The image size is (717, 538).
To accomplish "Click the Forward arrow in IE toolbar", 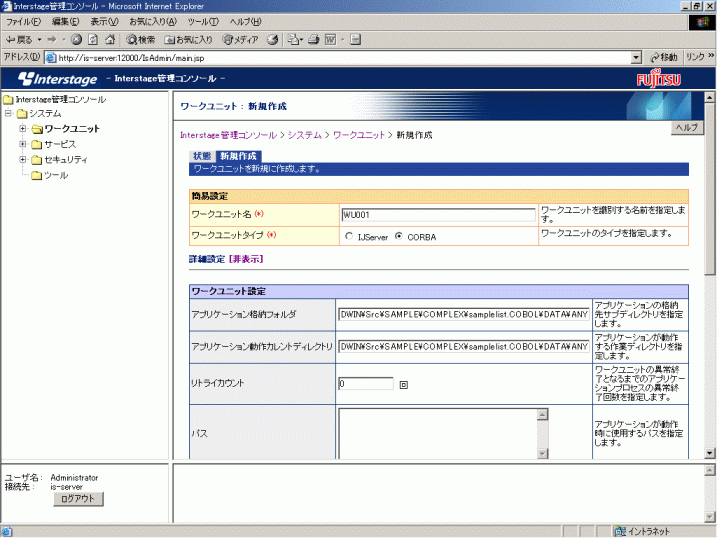I will click(x=52, y=40).
